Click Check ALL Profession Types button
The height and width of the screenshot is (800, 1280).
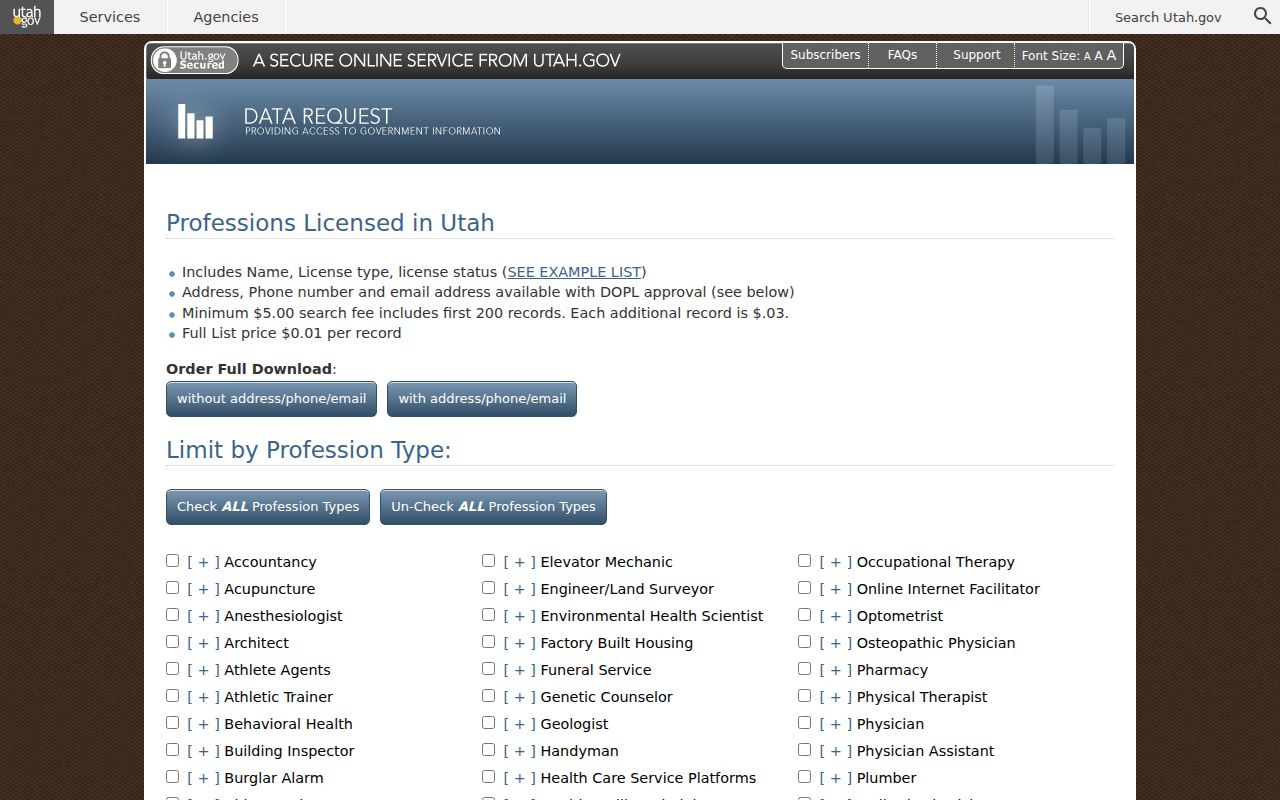pos(268,507)
